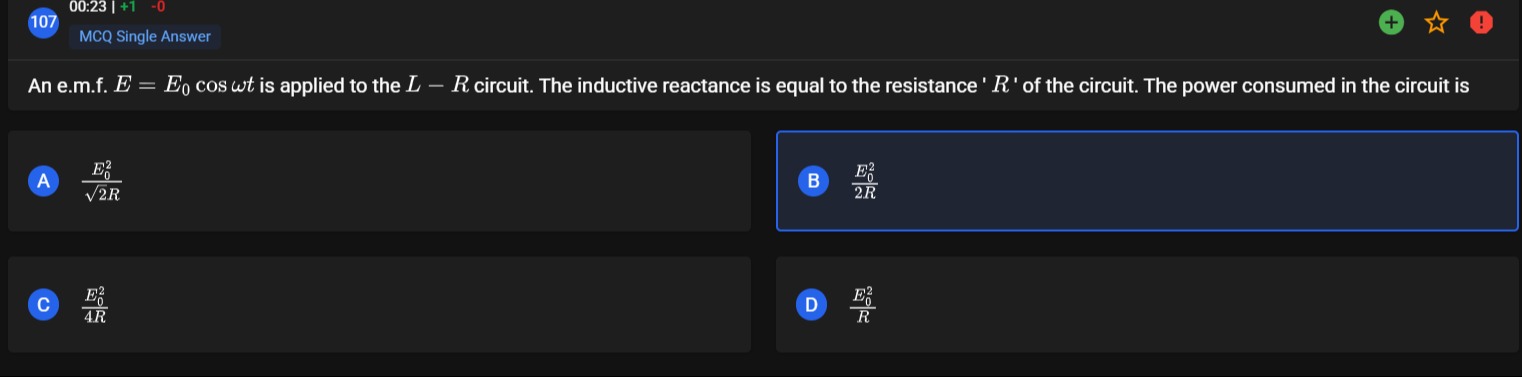Select option C radio circle

click(x=42, y=304)
